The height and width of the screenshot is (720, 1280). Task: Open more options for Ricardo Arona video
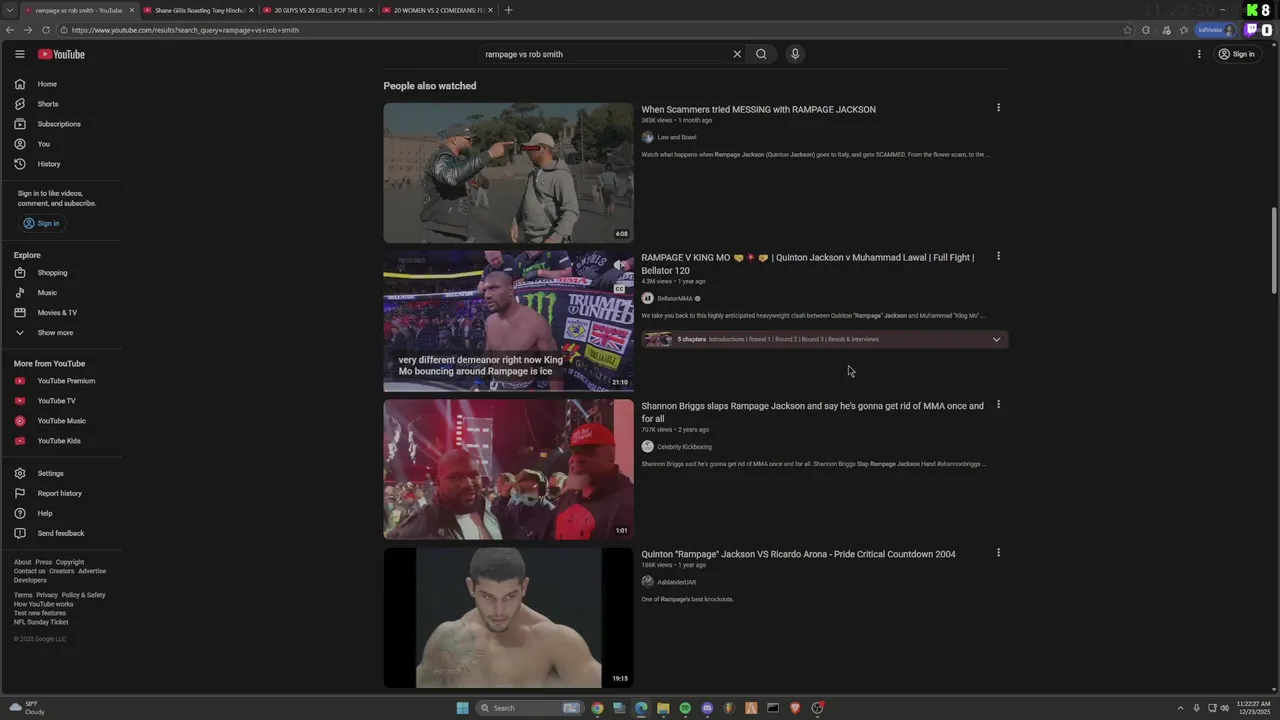(x=998, y=552)
